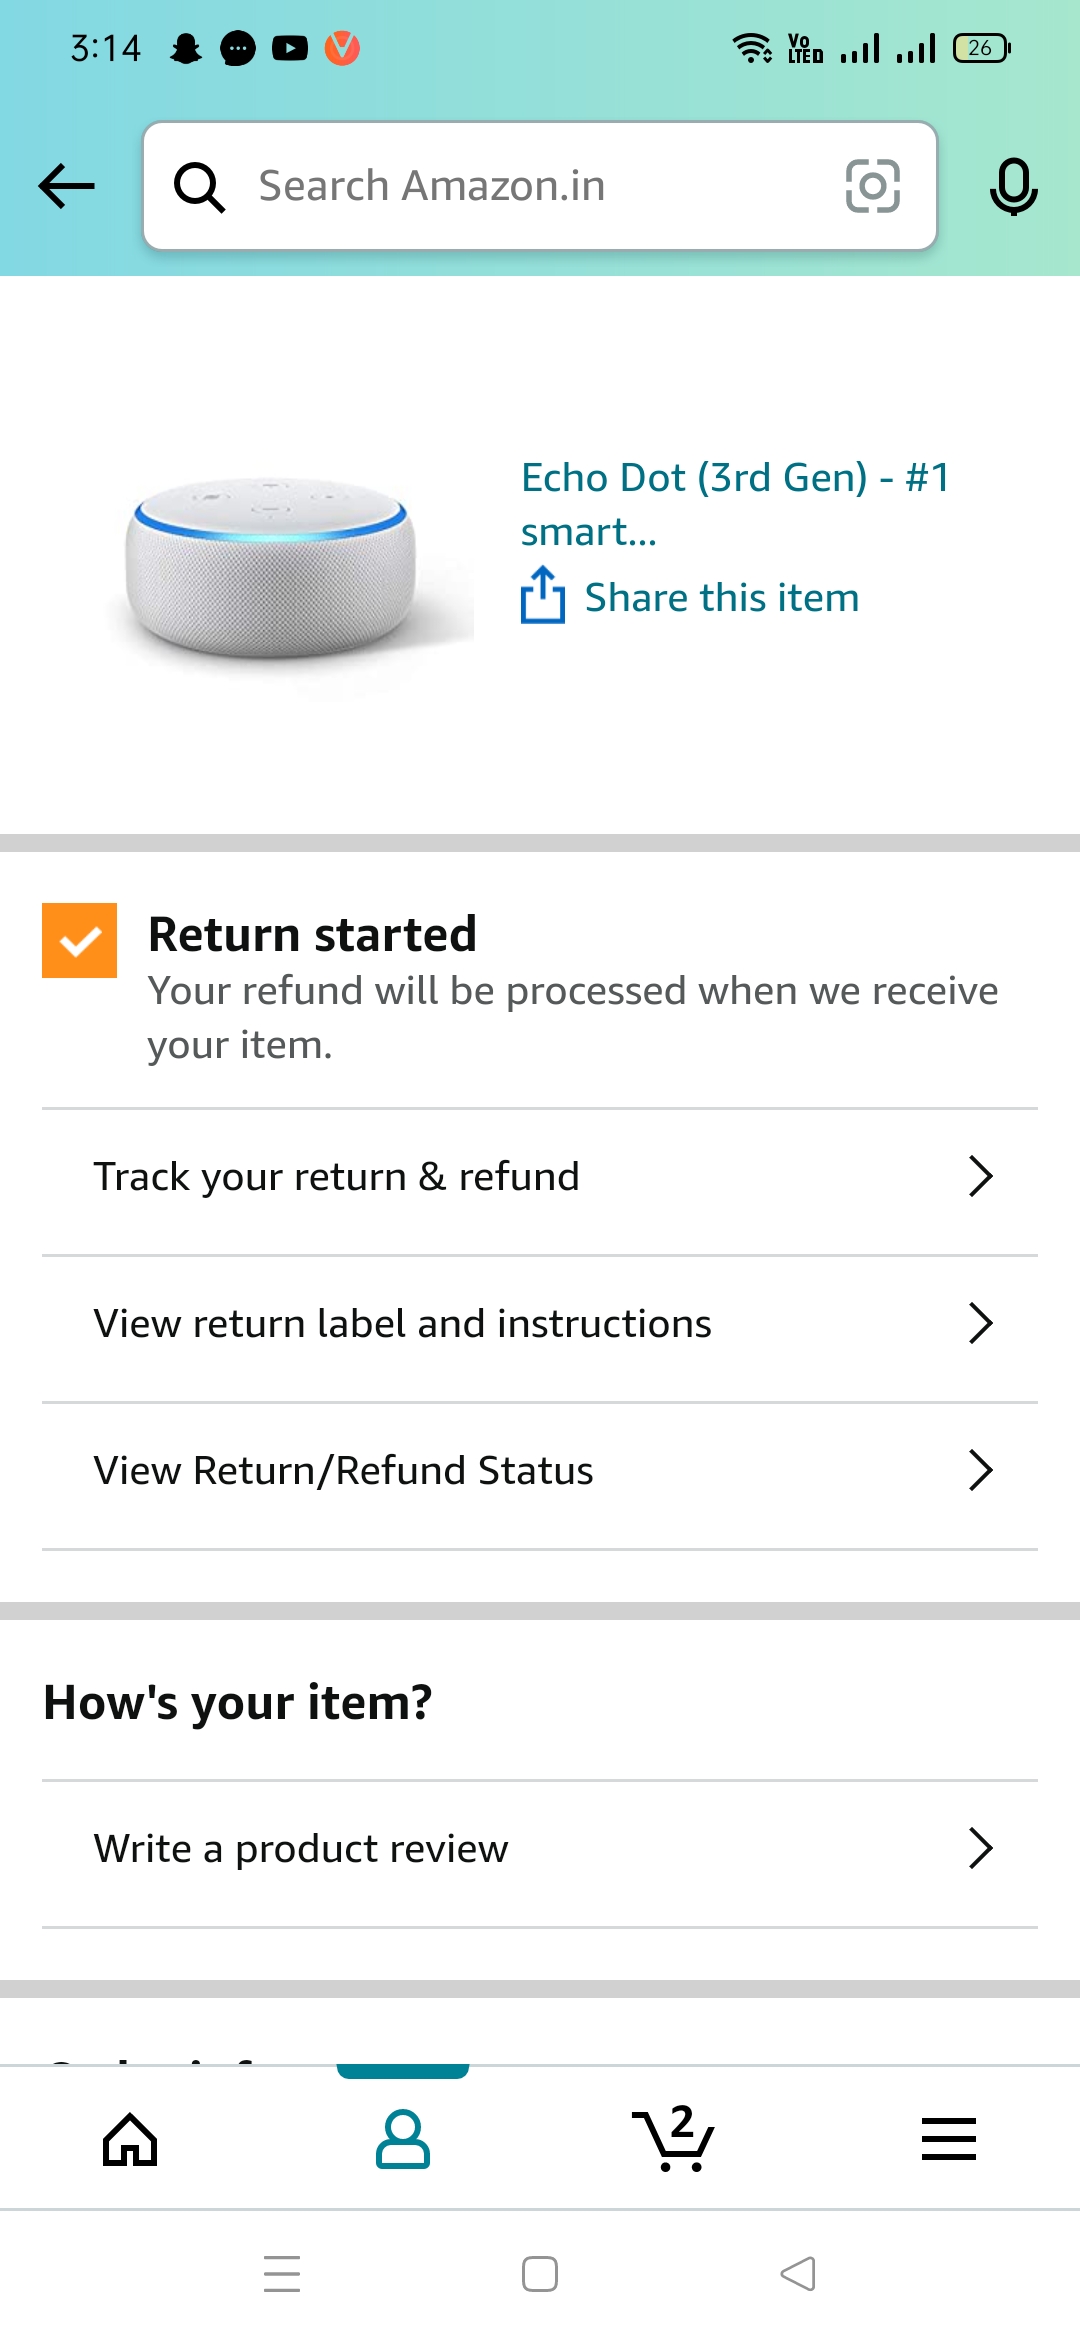Screen dimensions: 1080x2340
Task: Tap the search magnifier icon
Action: tap(199, 187)
